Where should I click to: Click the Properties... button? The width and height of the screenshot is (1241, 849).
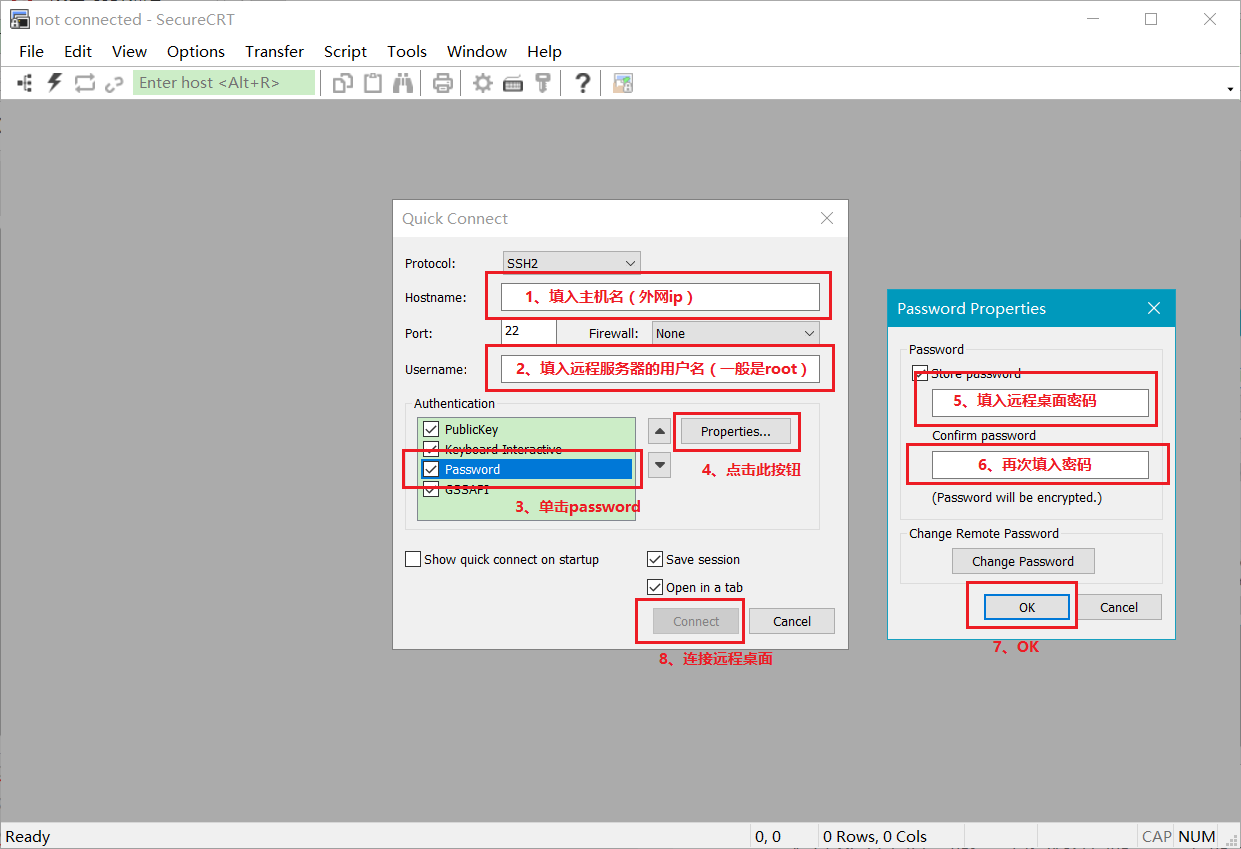pos(736,431)
